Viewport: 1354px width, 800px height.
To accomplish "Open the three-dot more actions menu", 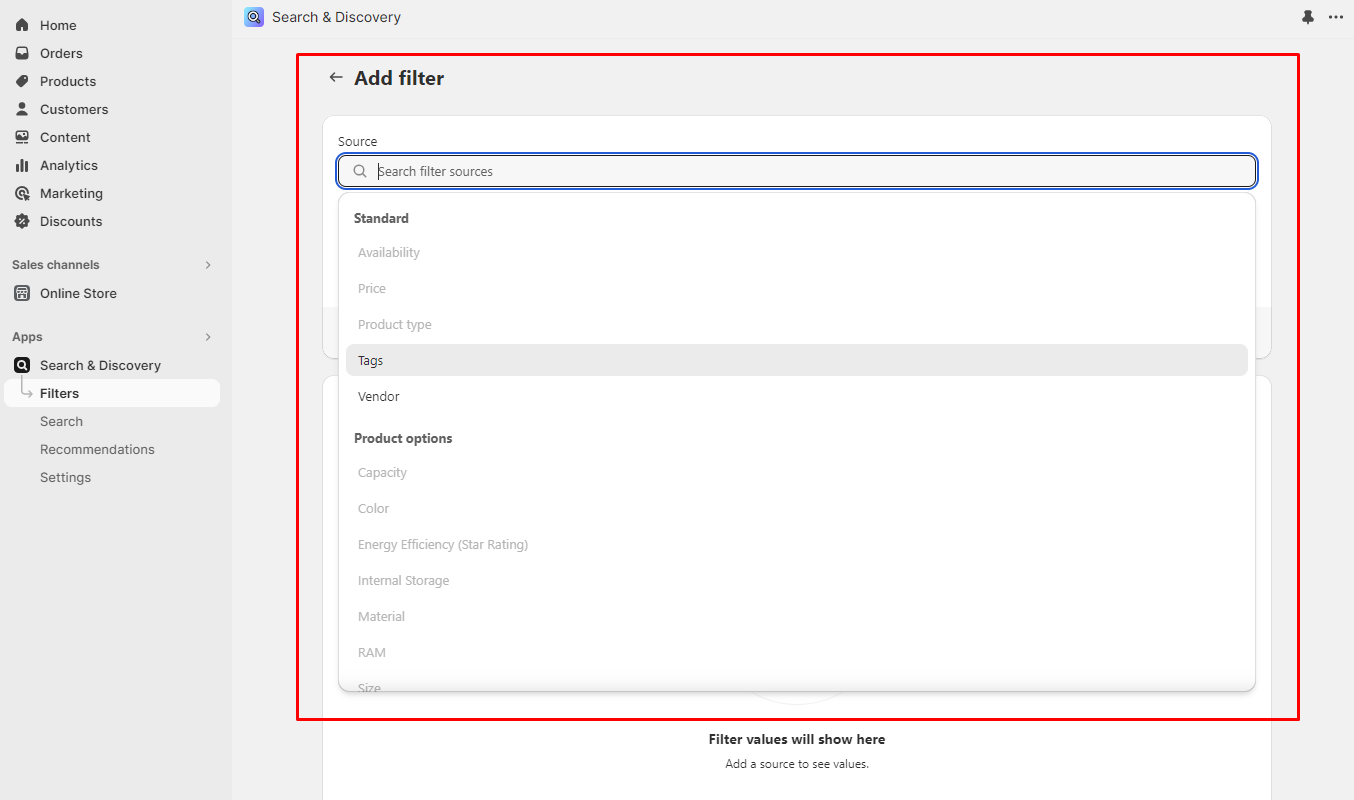I will coord(1336,17).
